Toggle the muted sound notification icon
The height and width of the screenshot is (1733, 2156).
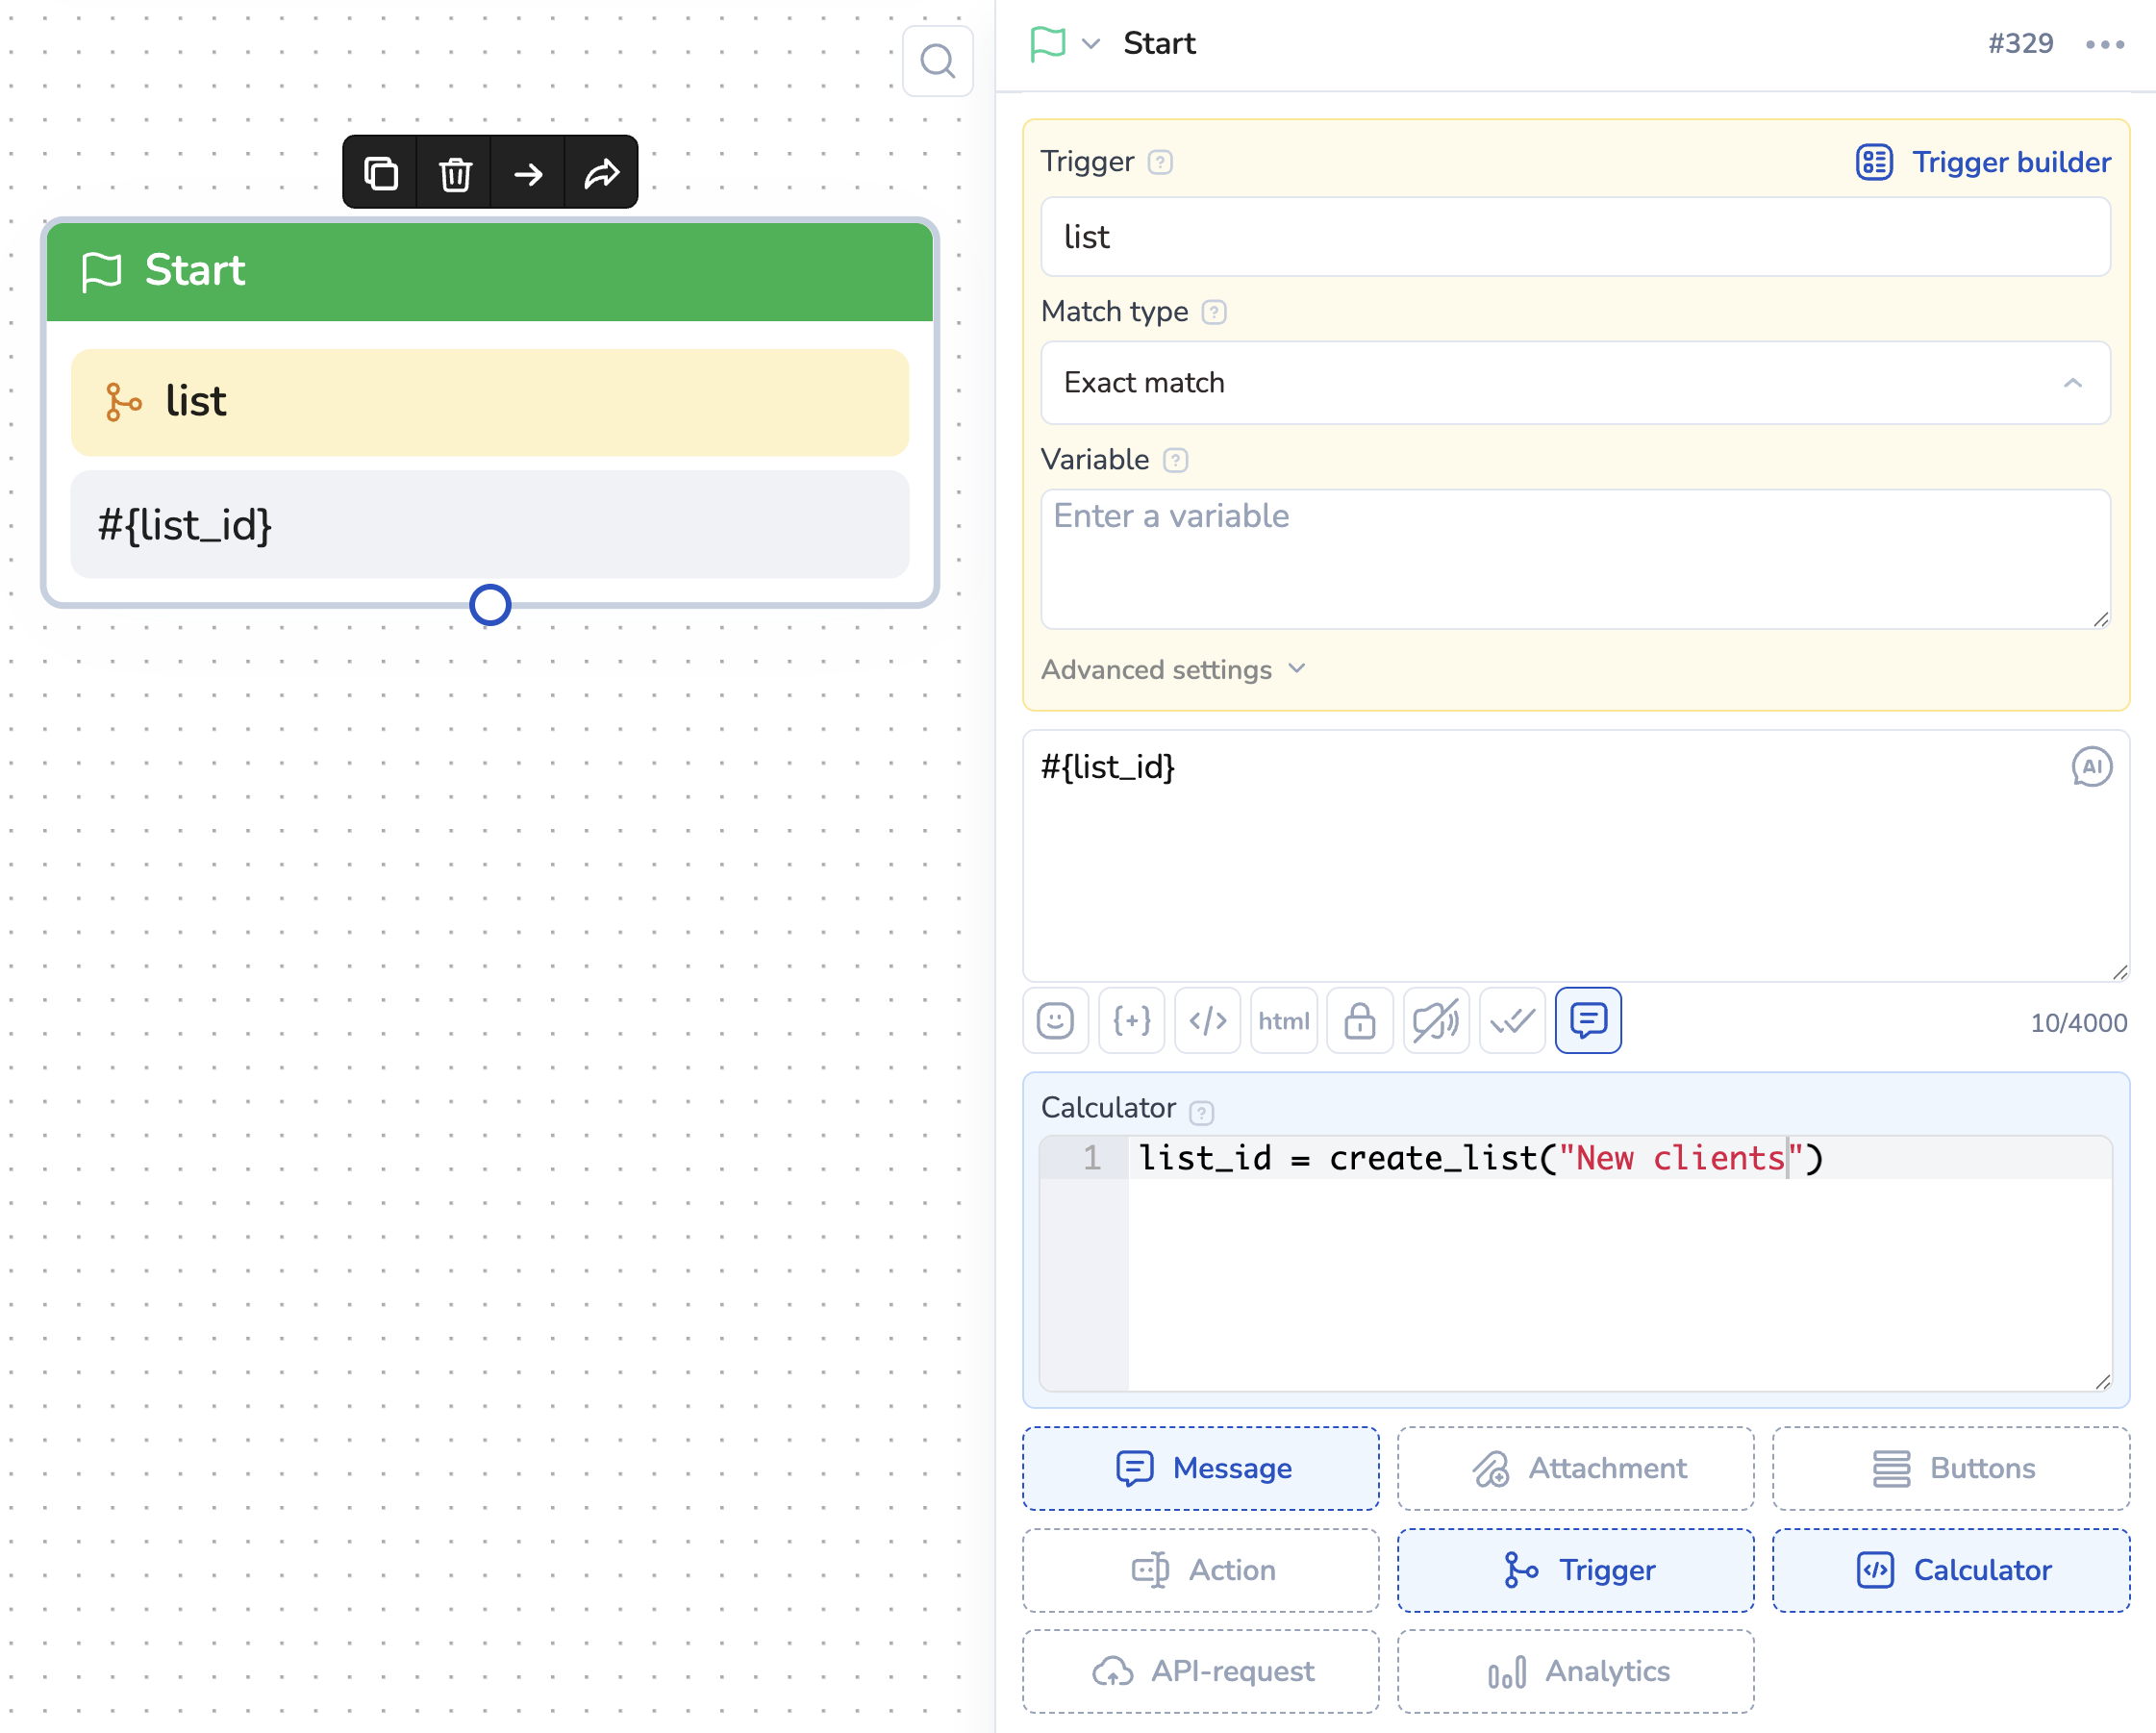pos(1435,1021)
